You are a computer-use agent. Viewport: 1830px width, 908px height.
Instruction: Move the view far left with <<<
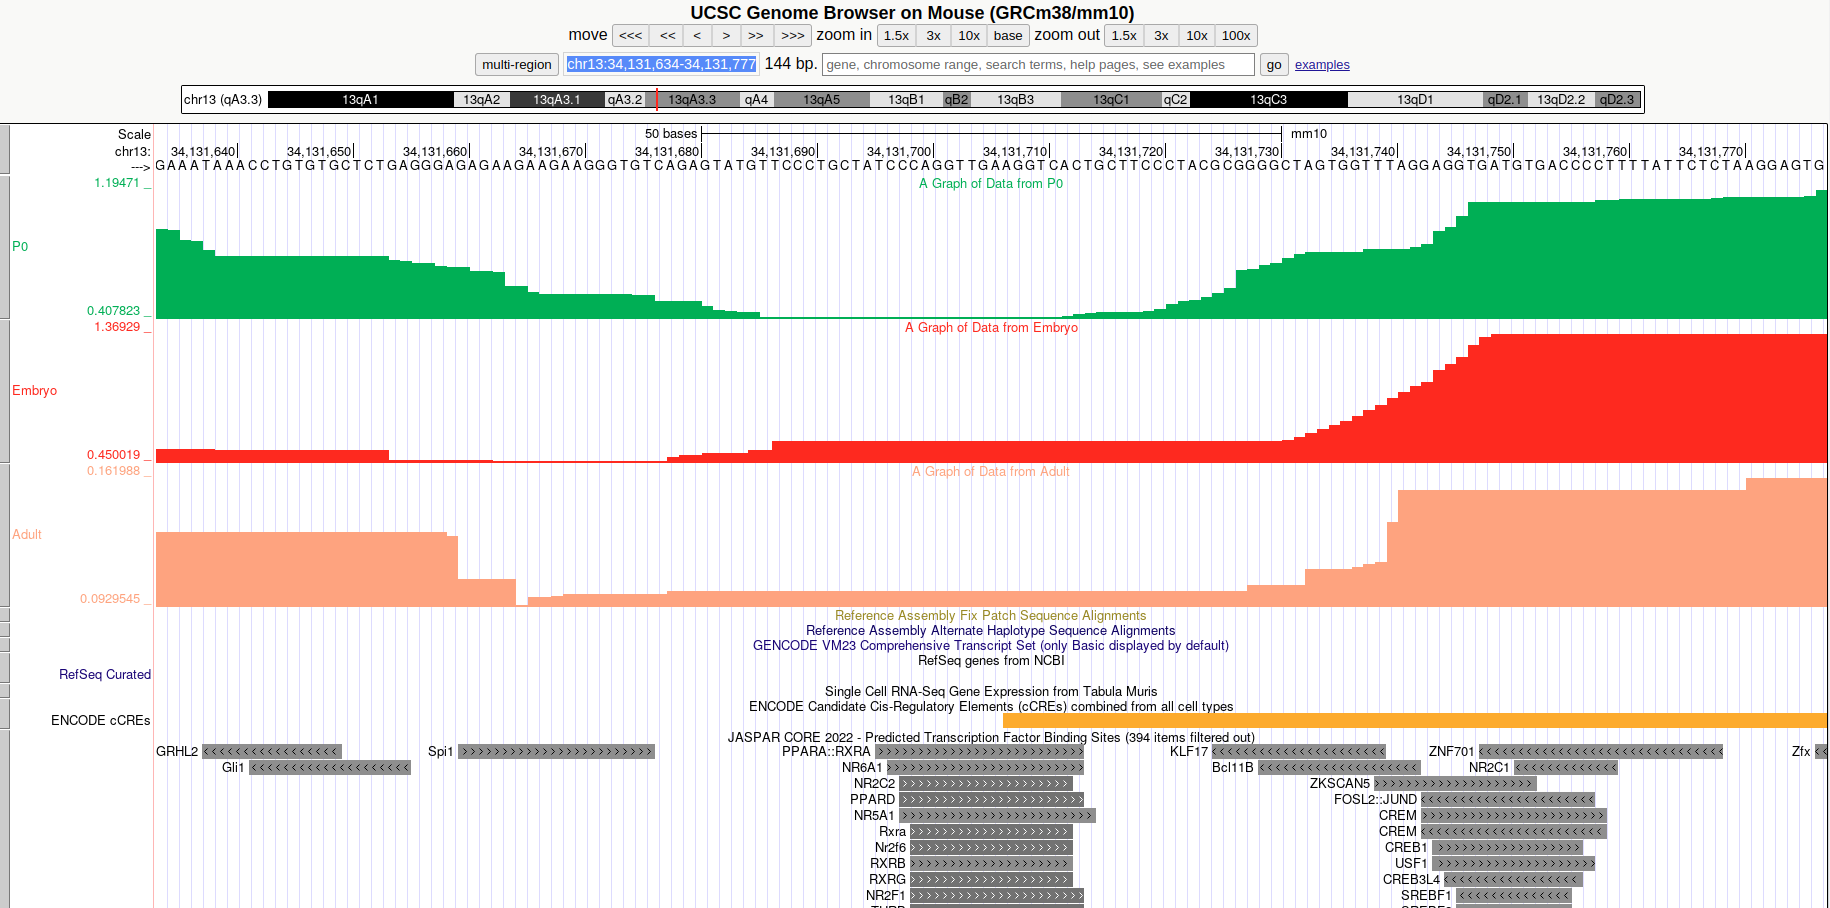(629, 35)
